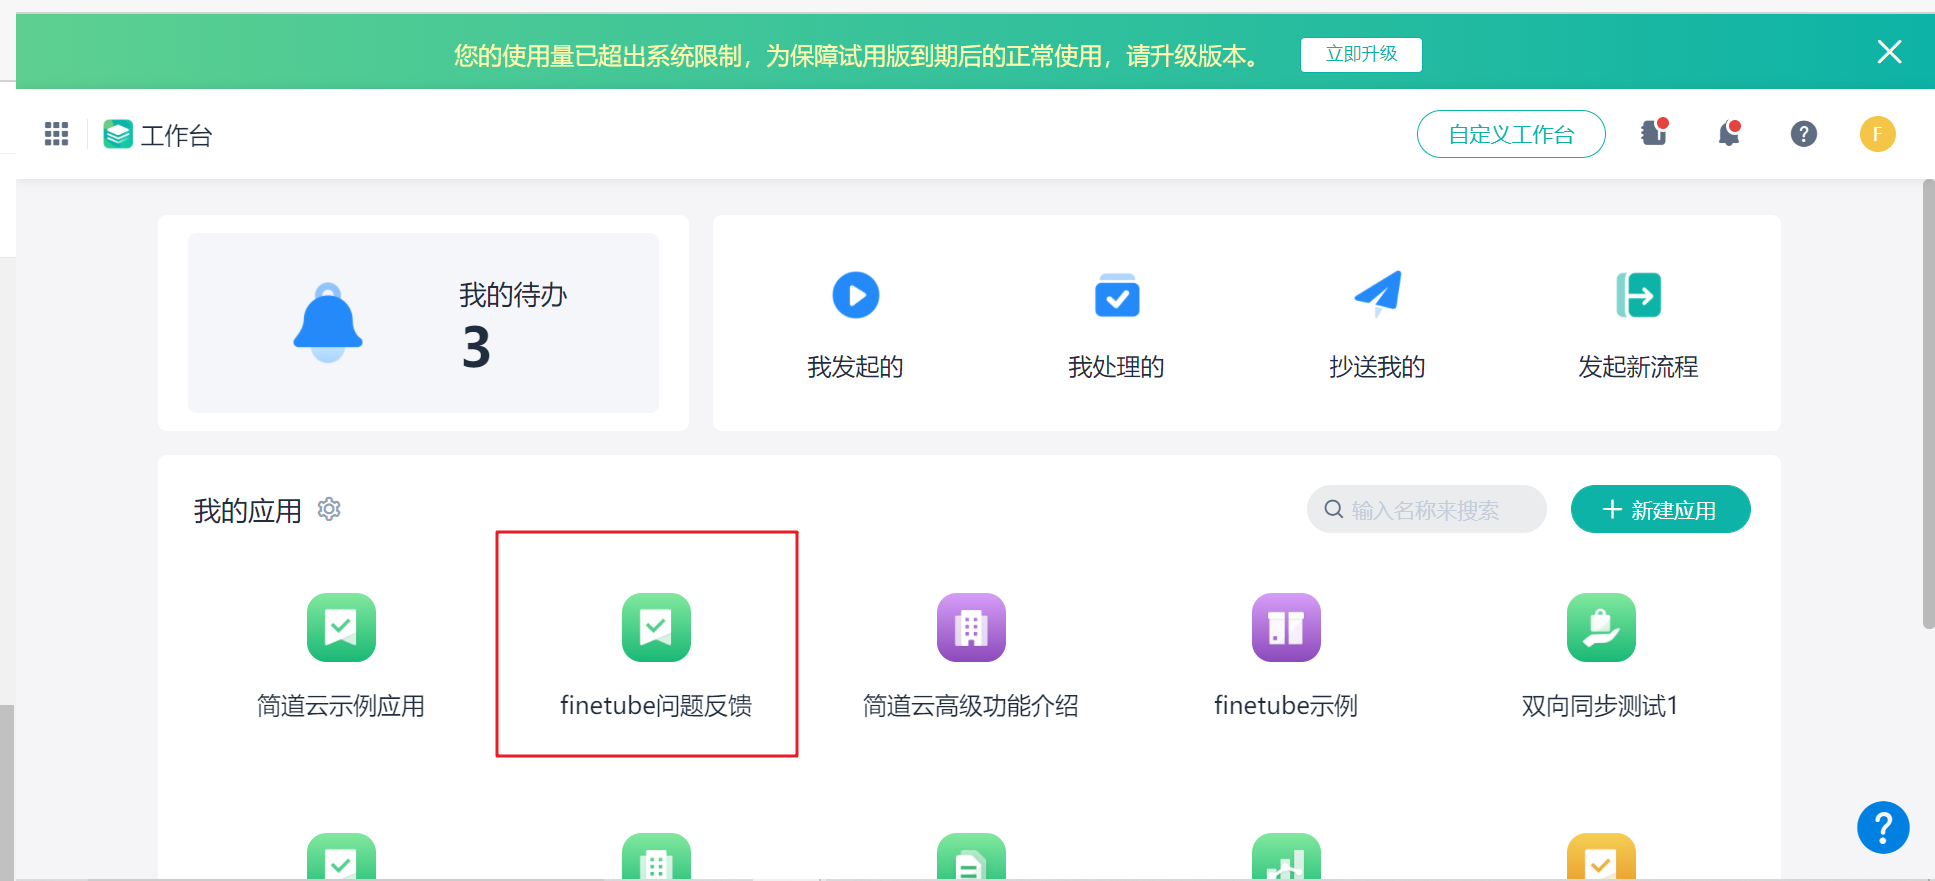Image resolution: width=1935 pixels, height=881 pixels.
Task: Click the 我的应用 section heading
Action: click(x=248, y=511)
